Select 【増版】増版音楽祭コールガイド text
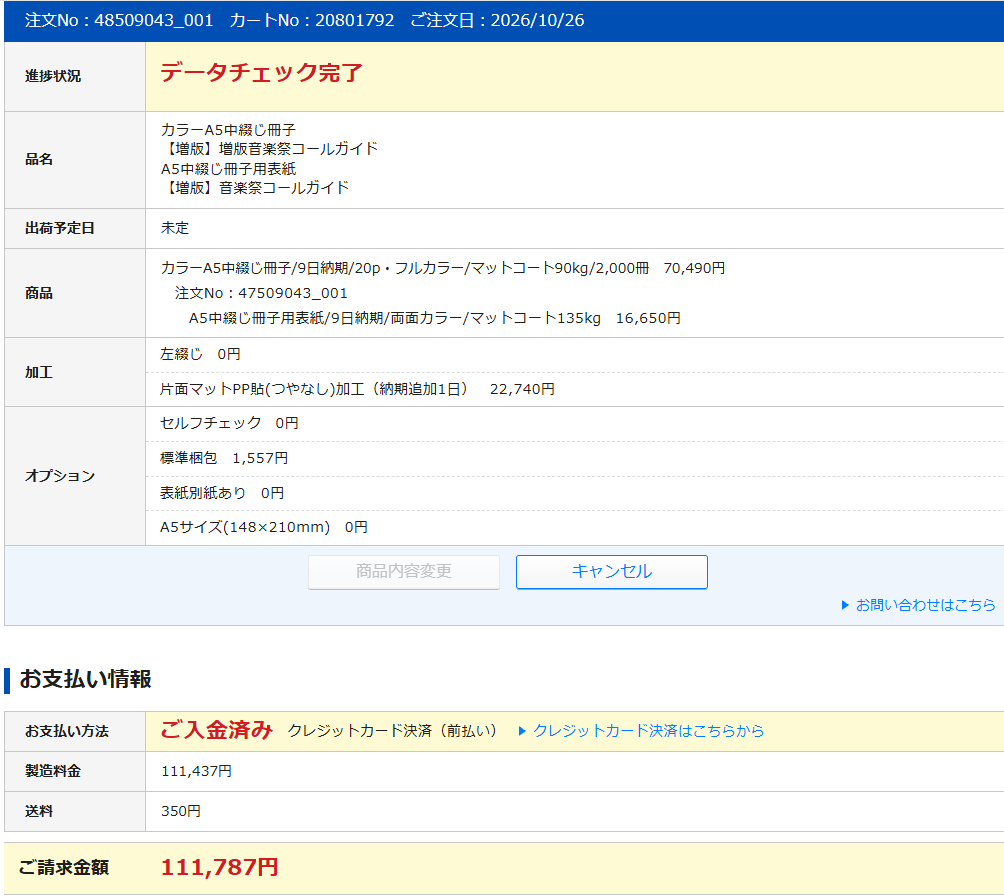This screenshot has width=1004, height=896. click(269, 149)
